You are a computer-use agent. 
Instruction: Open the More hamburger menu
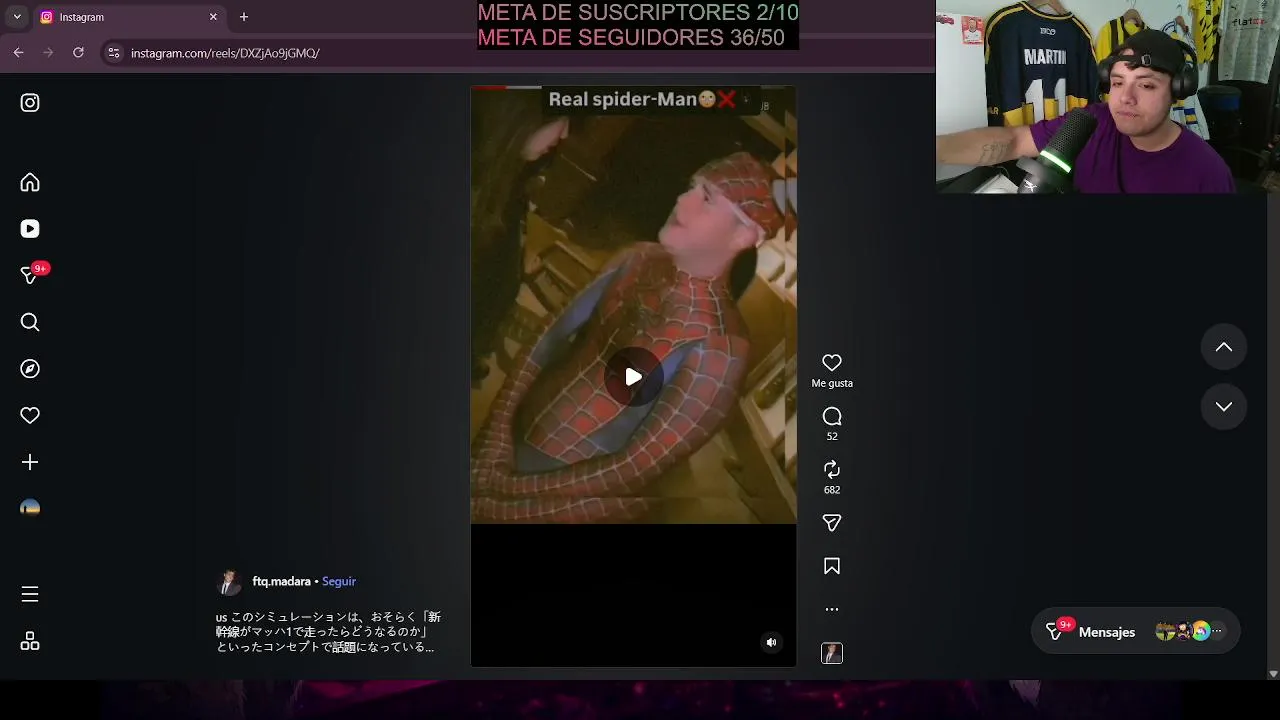[x=30, y=594]
